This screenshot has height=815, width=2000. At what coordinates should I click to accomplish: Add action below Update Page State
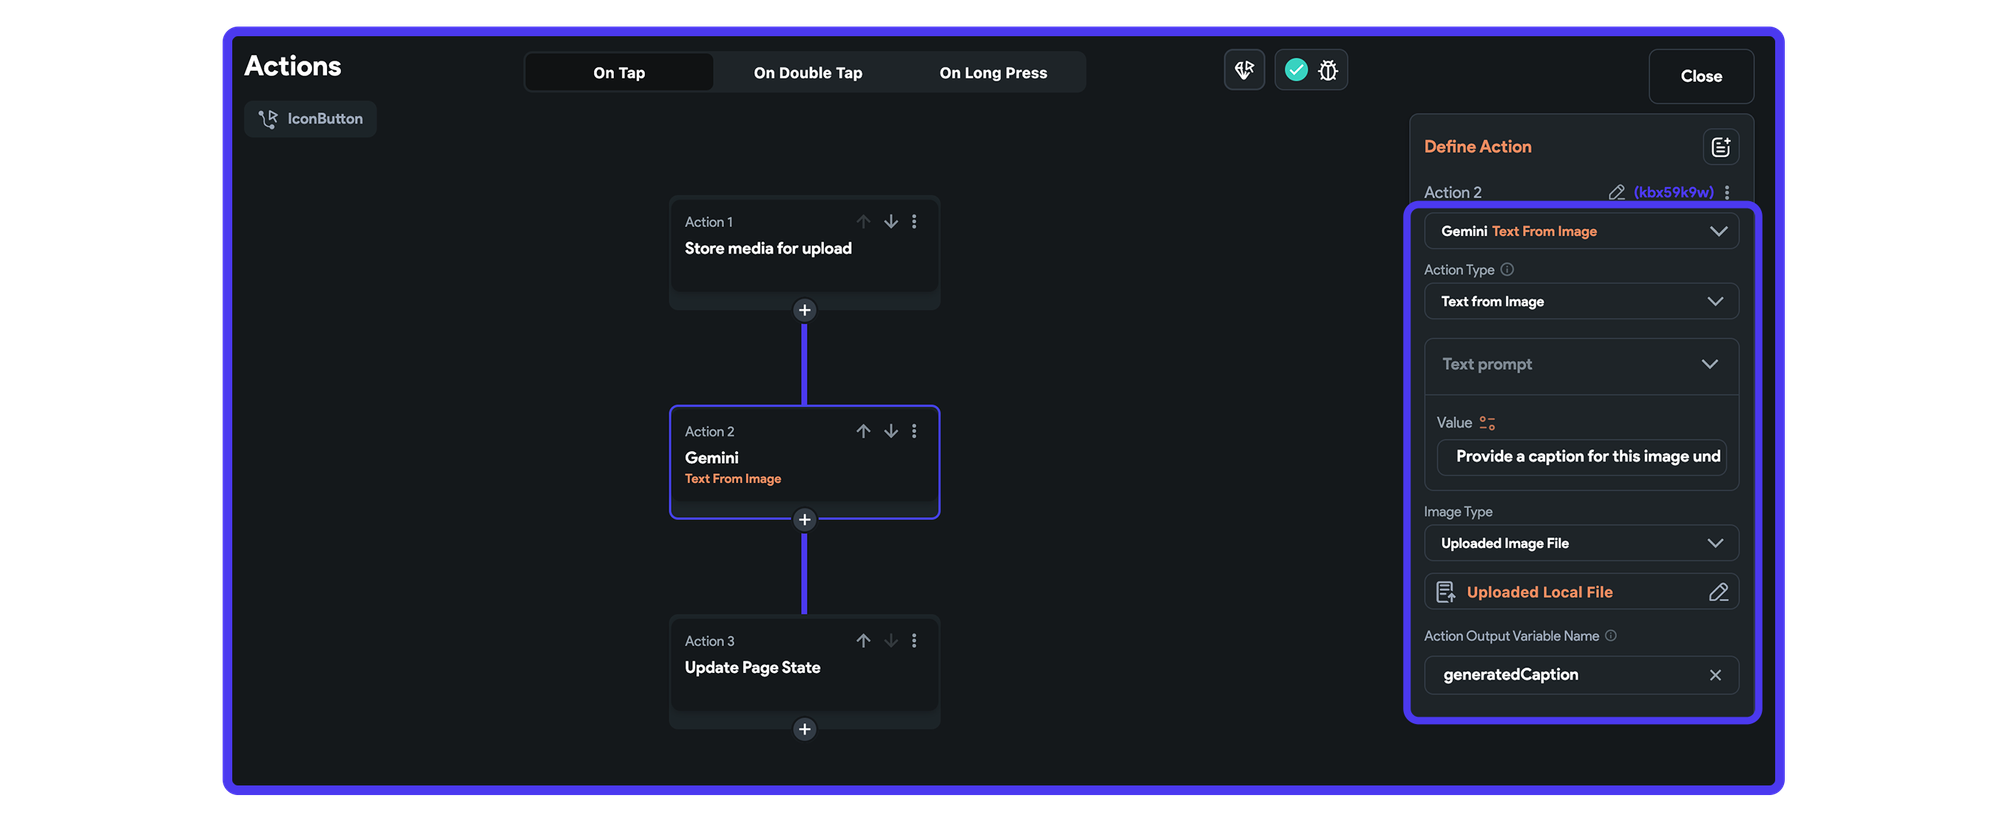[804, 729]
